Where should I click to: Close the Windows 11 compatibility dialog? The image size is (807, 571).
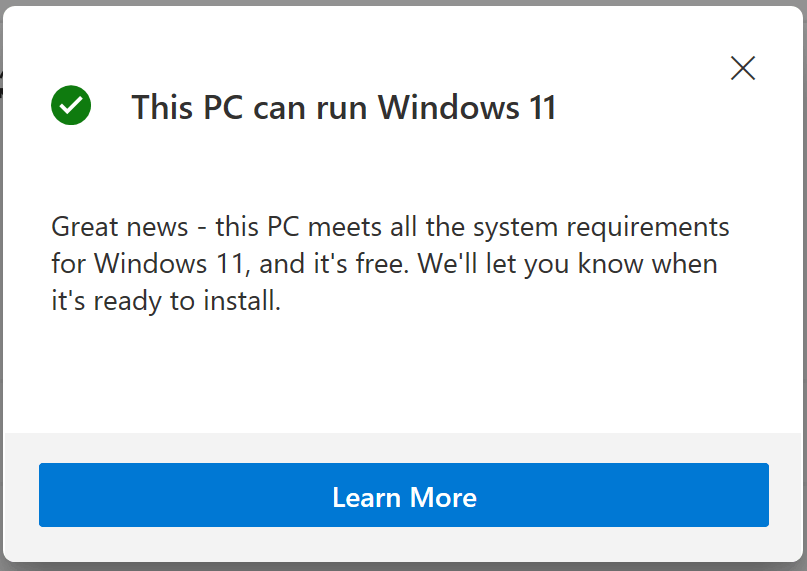[743, 68]
